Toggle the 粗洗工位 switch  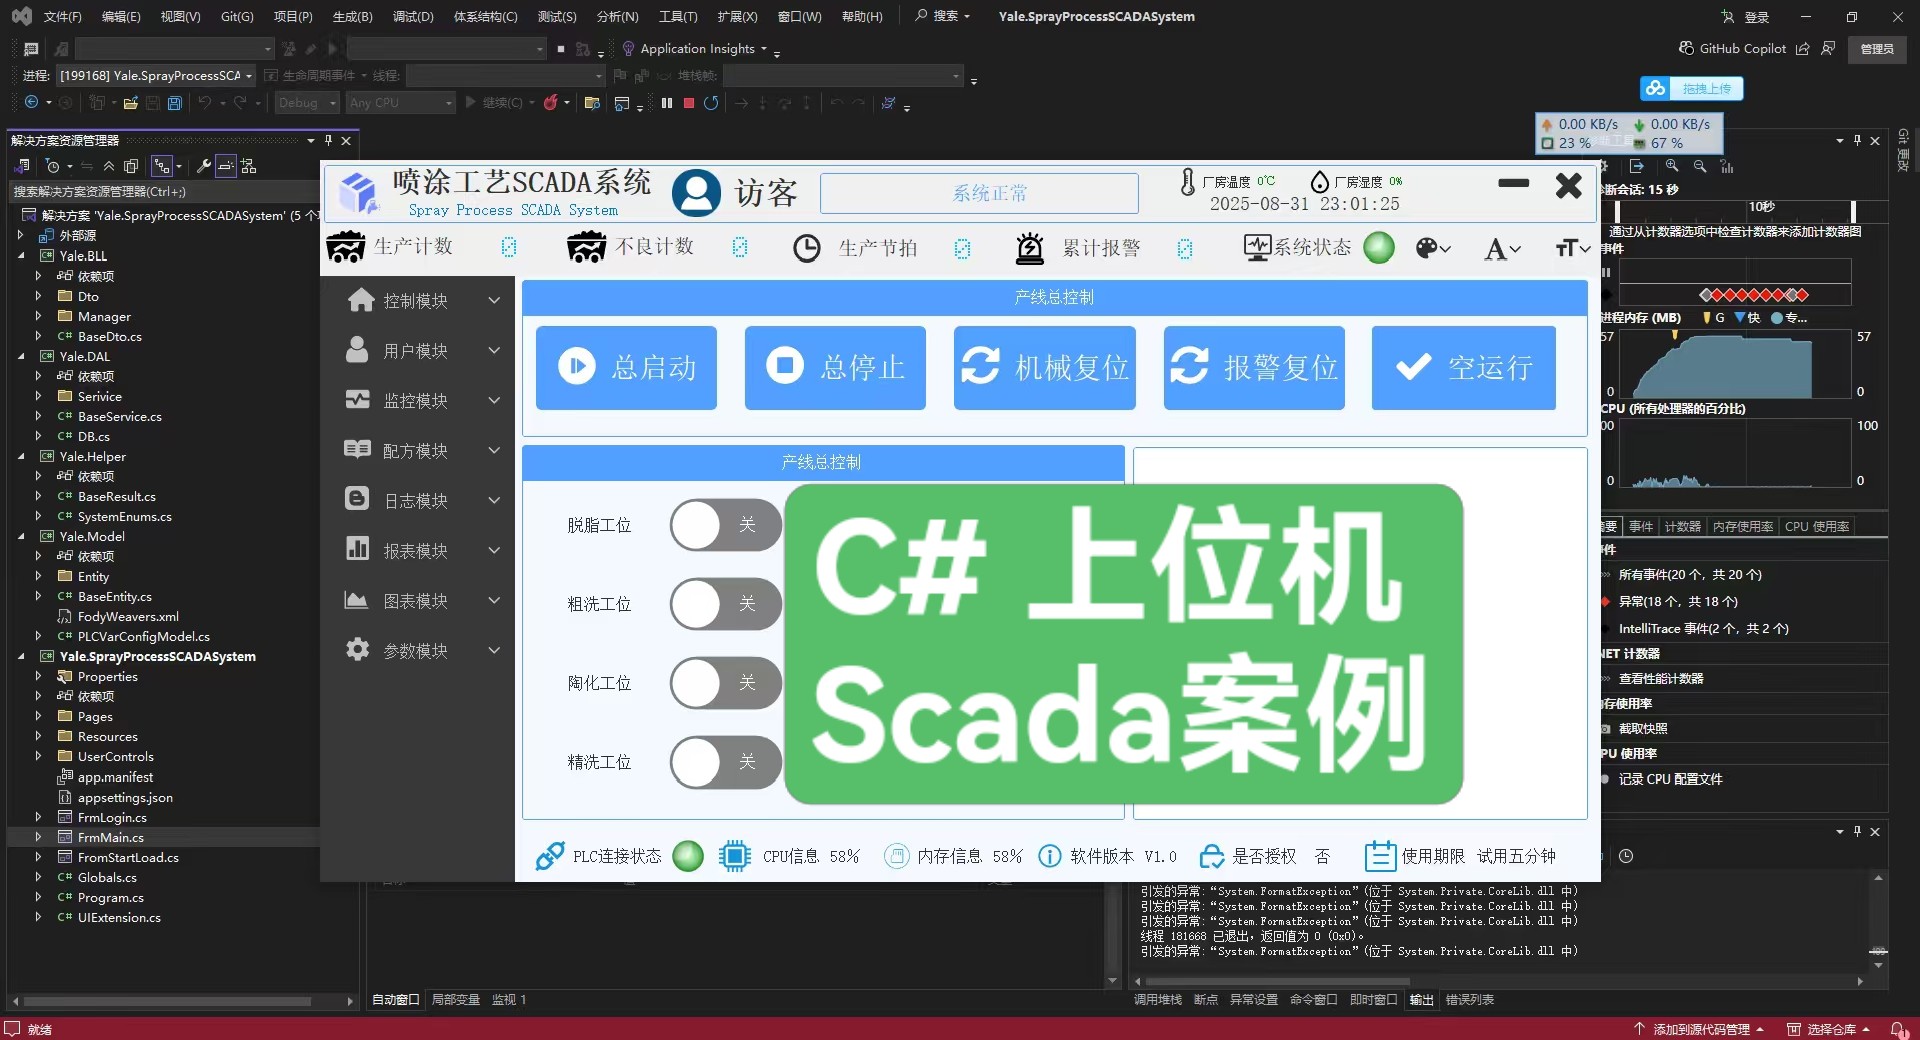pos(725,604)
